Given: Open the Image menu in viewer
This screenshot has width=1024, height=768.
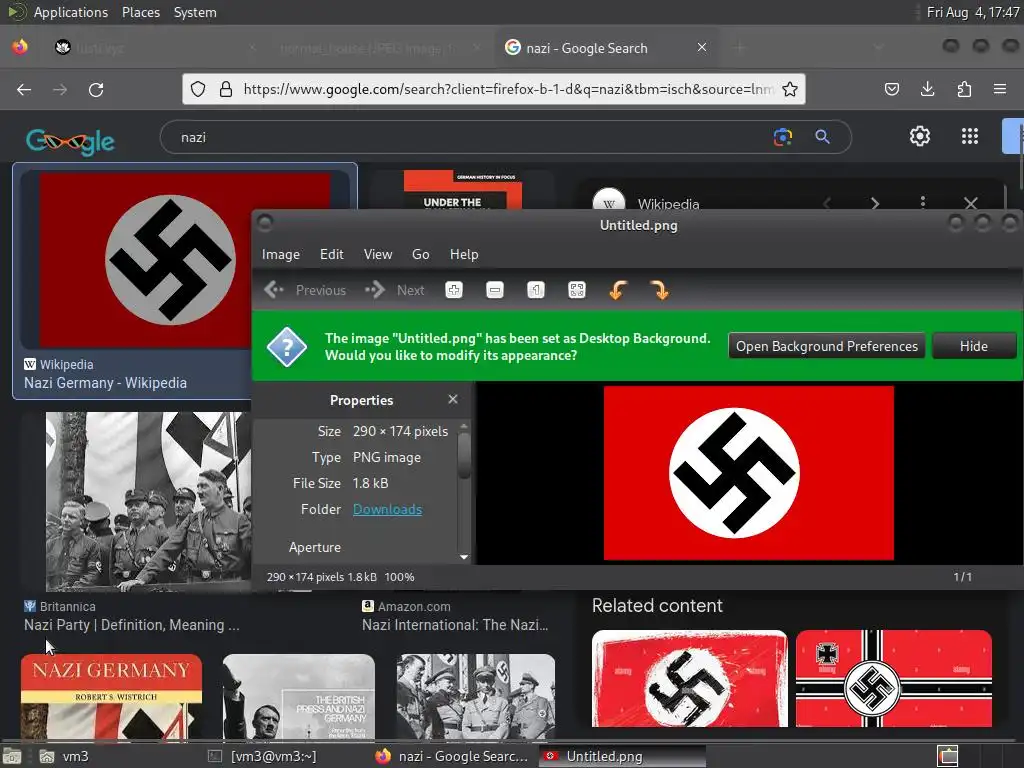Looking at the screenshot, I should coord(281,254).
